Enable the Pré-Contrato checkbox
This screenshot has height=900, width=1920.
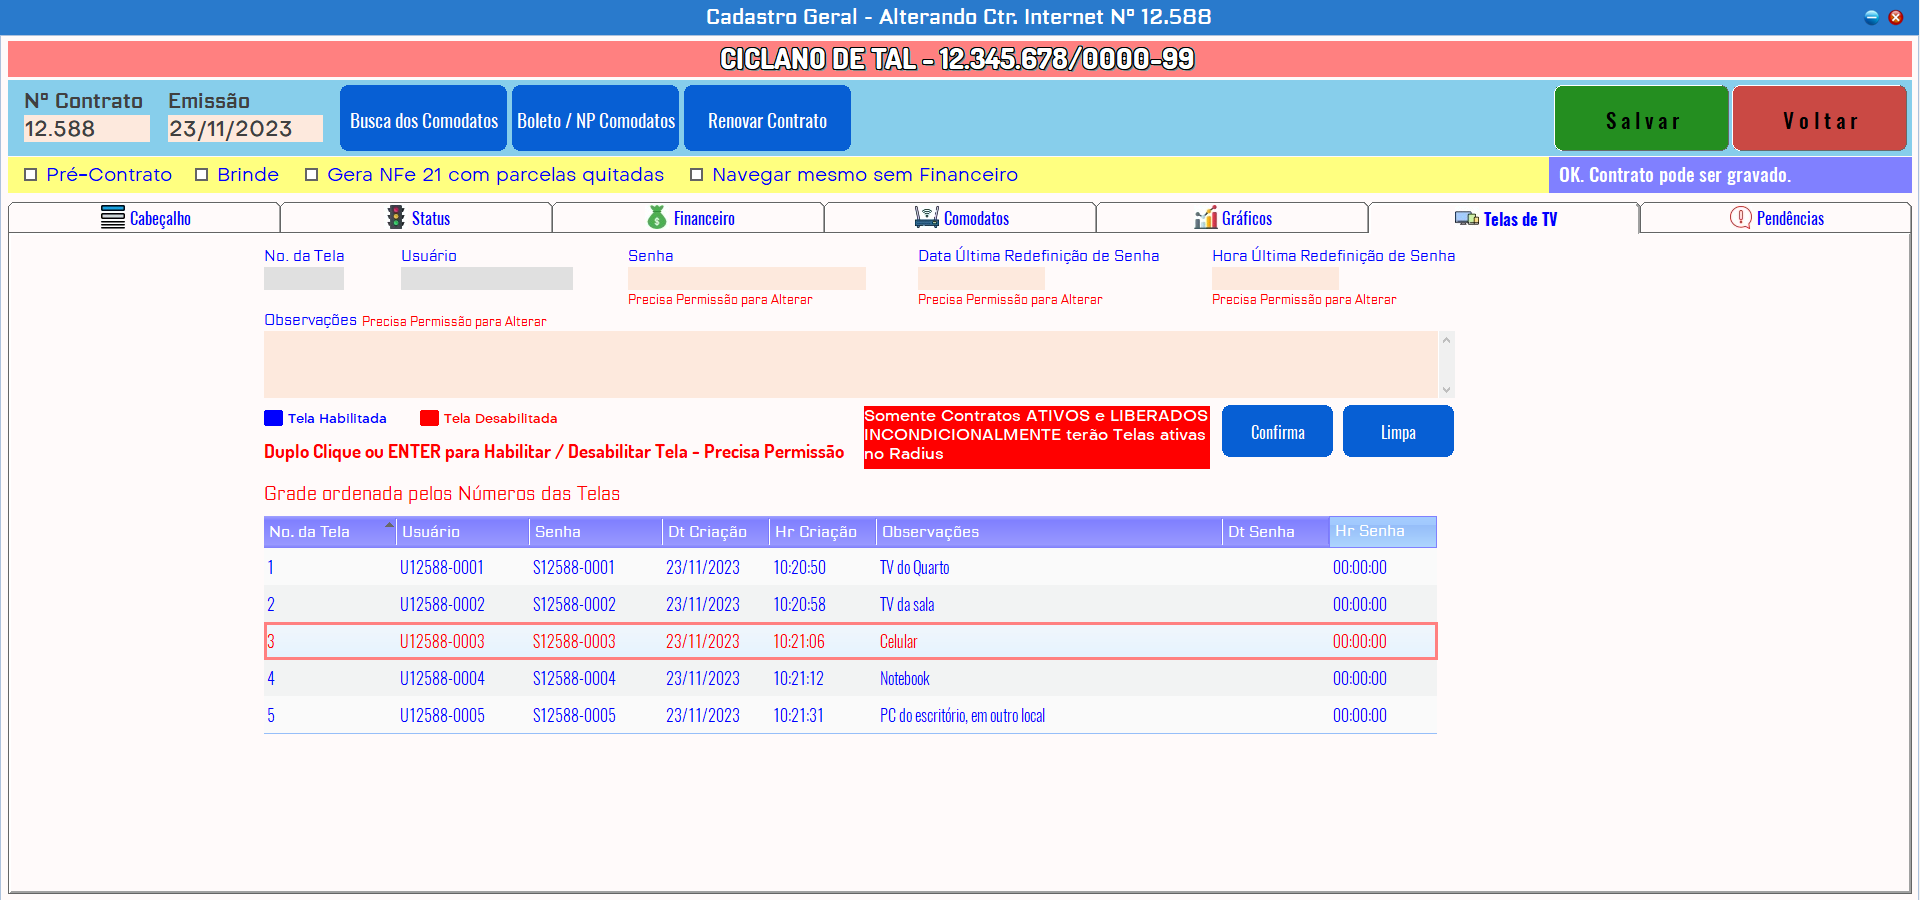[x=31, y=175]
